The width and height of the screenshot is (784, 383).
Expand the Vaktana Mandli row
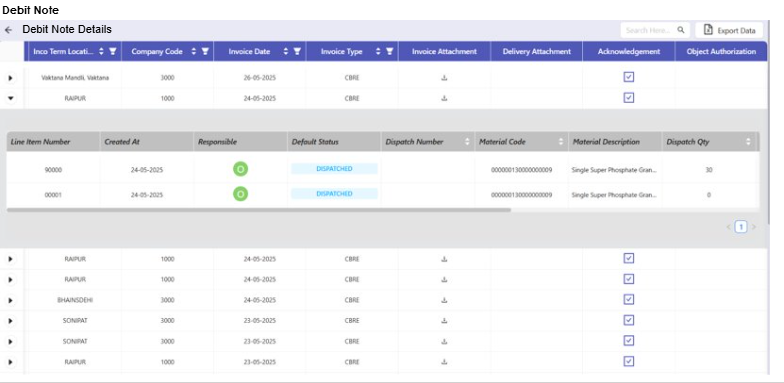(x=10, y=78)
